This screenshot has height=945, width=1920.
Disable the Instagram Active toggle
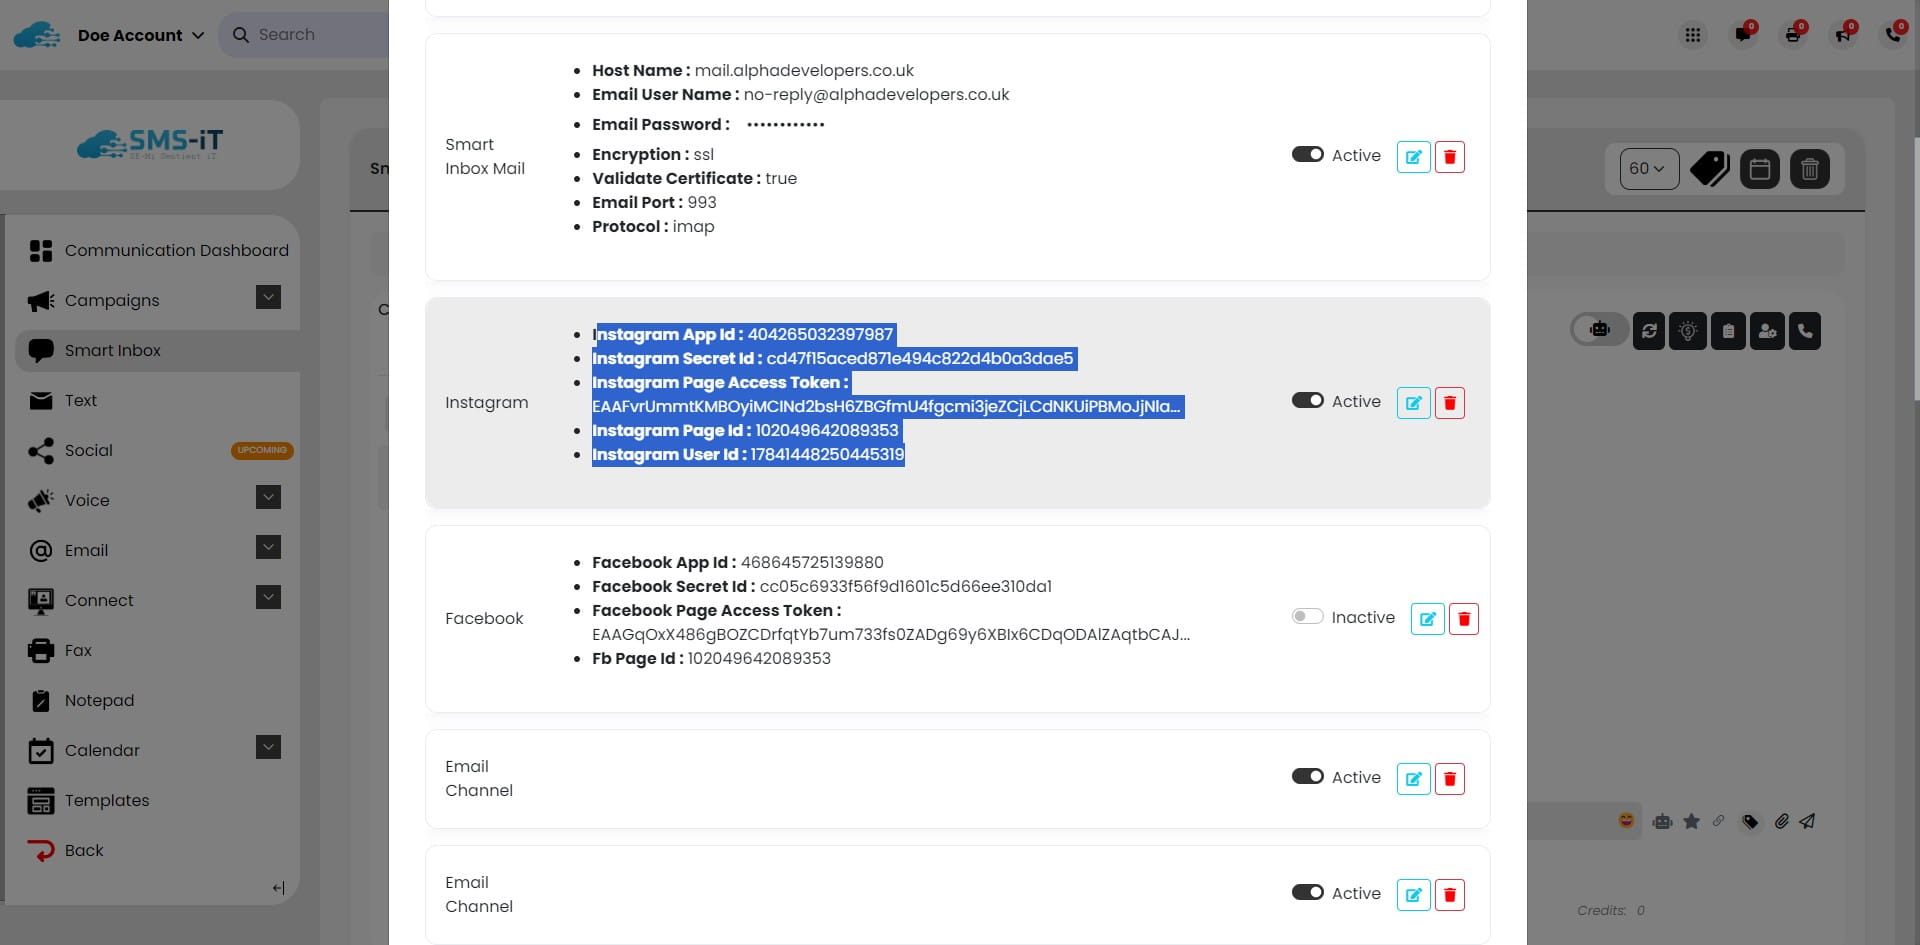point(1307,401)
